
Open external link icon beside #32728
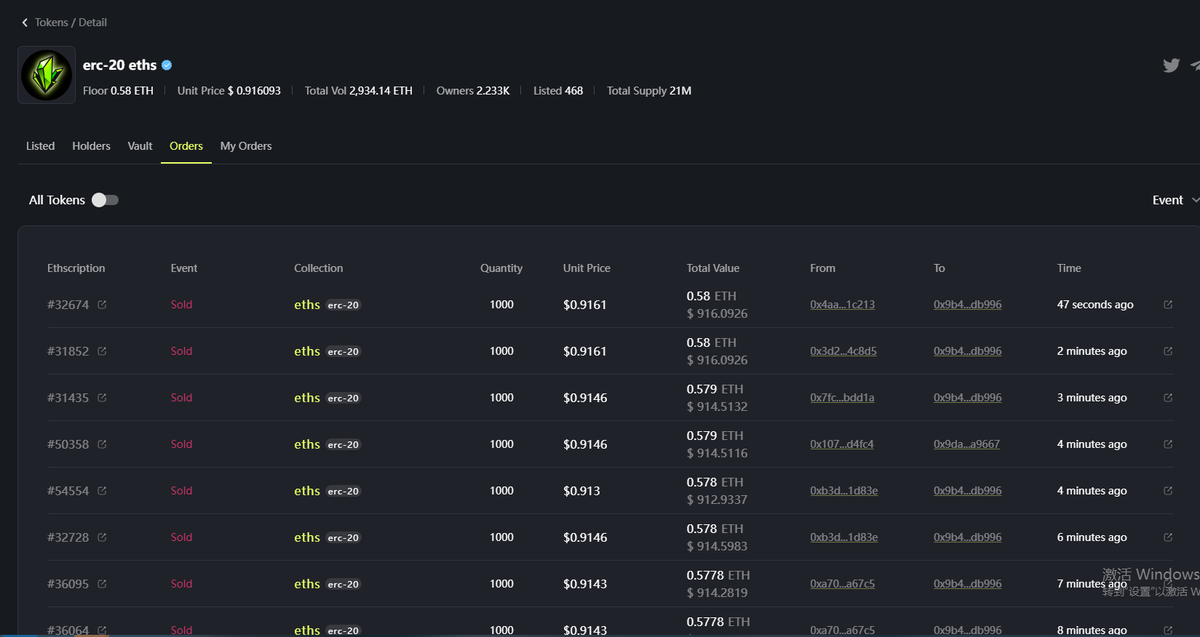102,537
